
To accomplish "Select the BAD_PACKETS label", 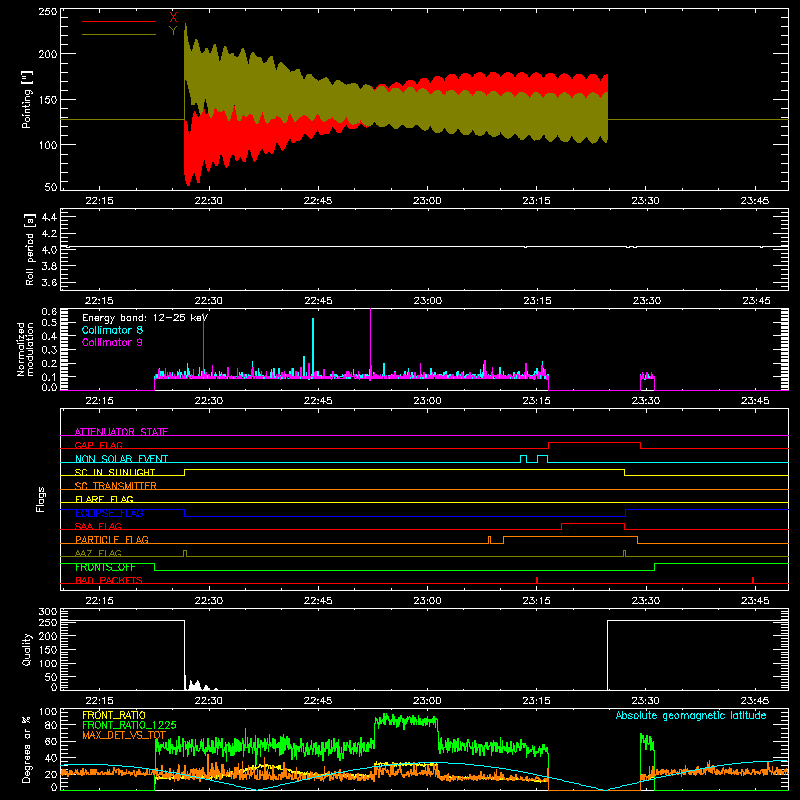I will (x=109, y=580).
